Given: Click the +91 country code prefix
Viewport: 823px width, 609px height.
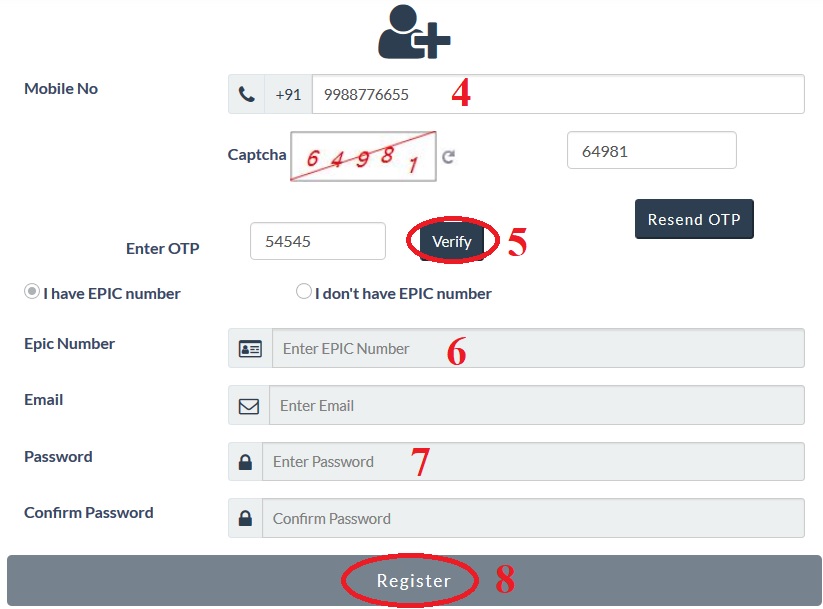Looking at the screenshot, I should pyautogui.click(x=288, y=94).
